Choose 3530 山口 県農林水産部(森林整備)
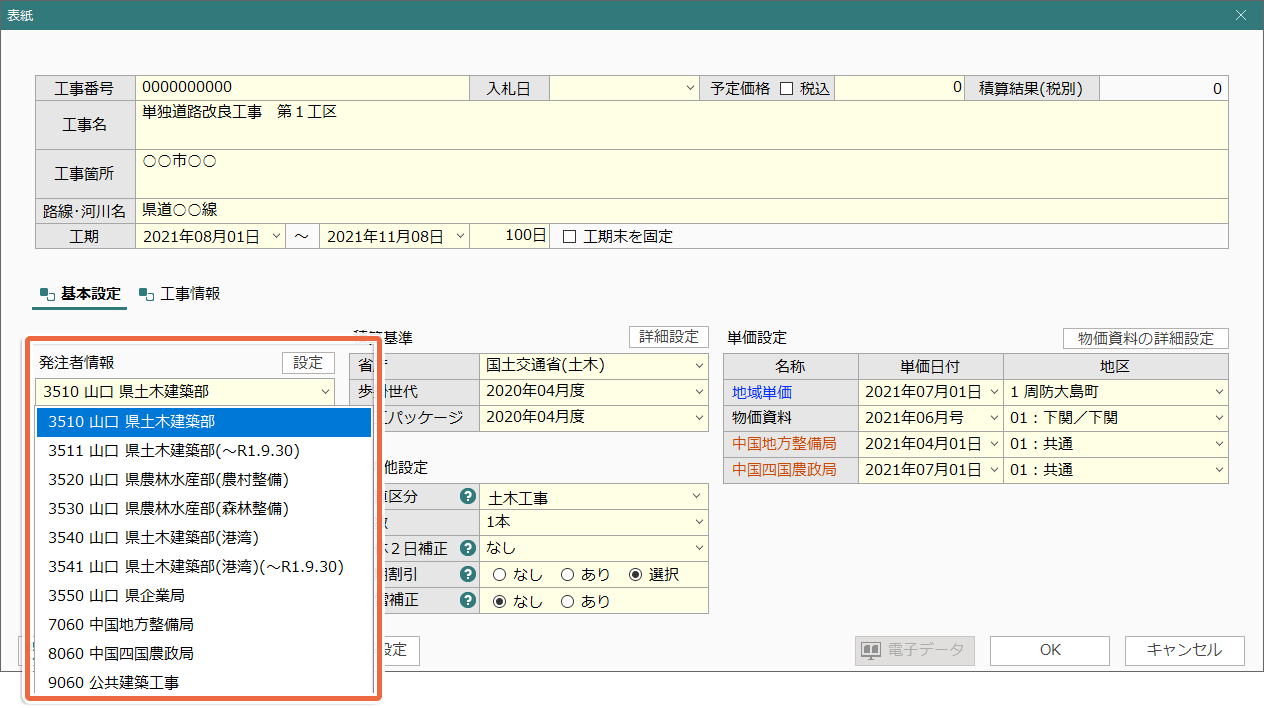The image size is (1264, 708). (204, 509)
